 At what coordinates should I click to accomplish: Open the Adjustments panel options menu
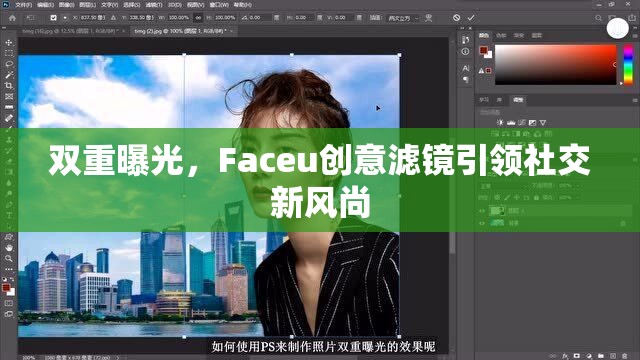coord(635,100)
